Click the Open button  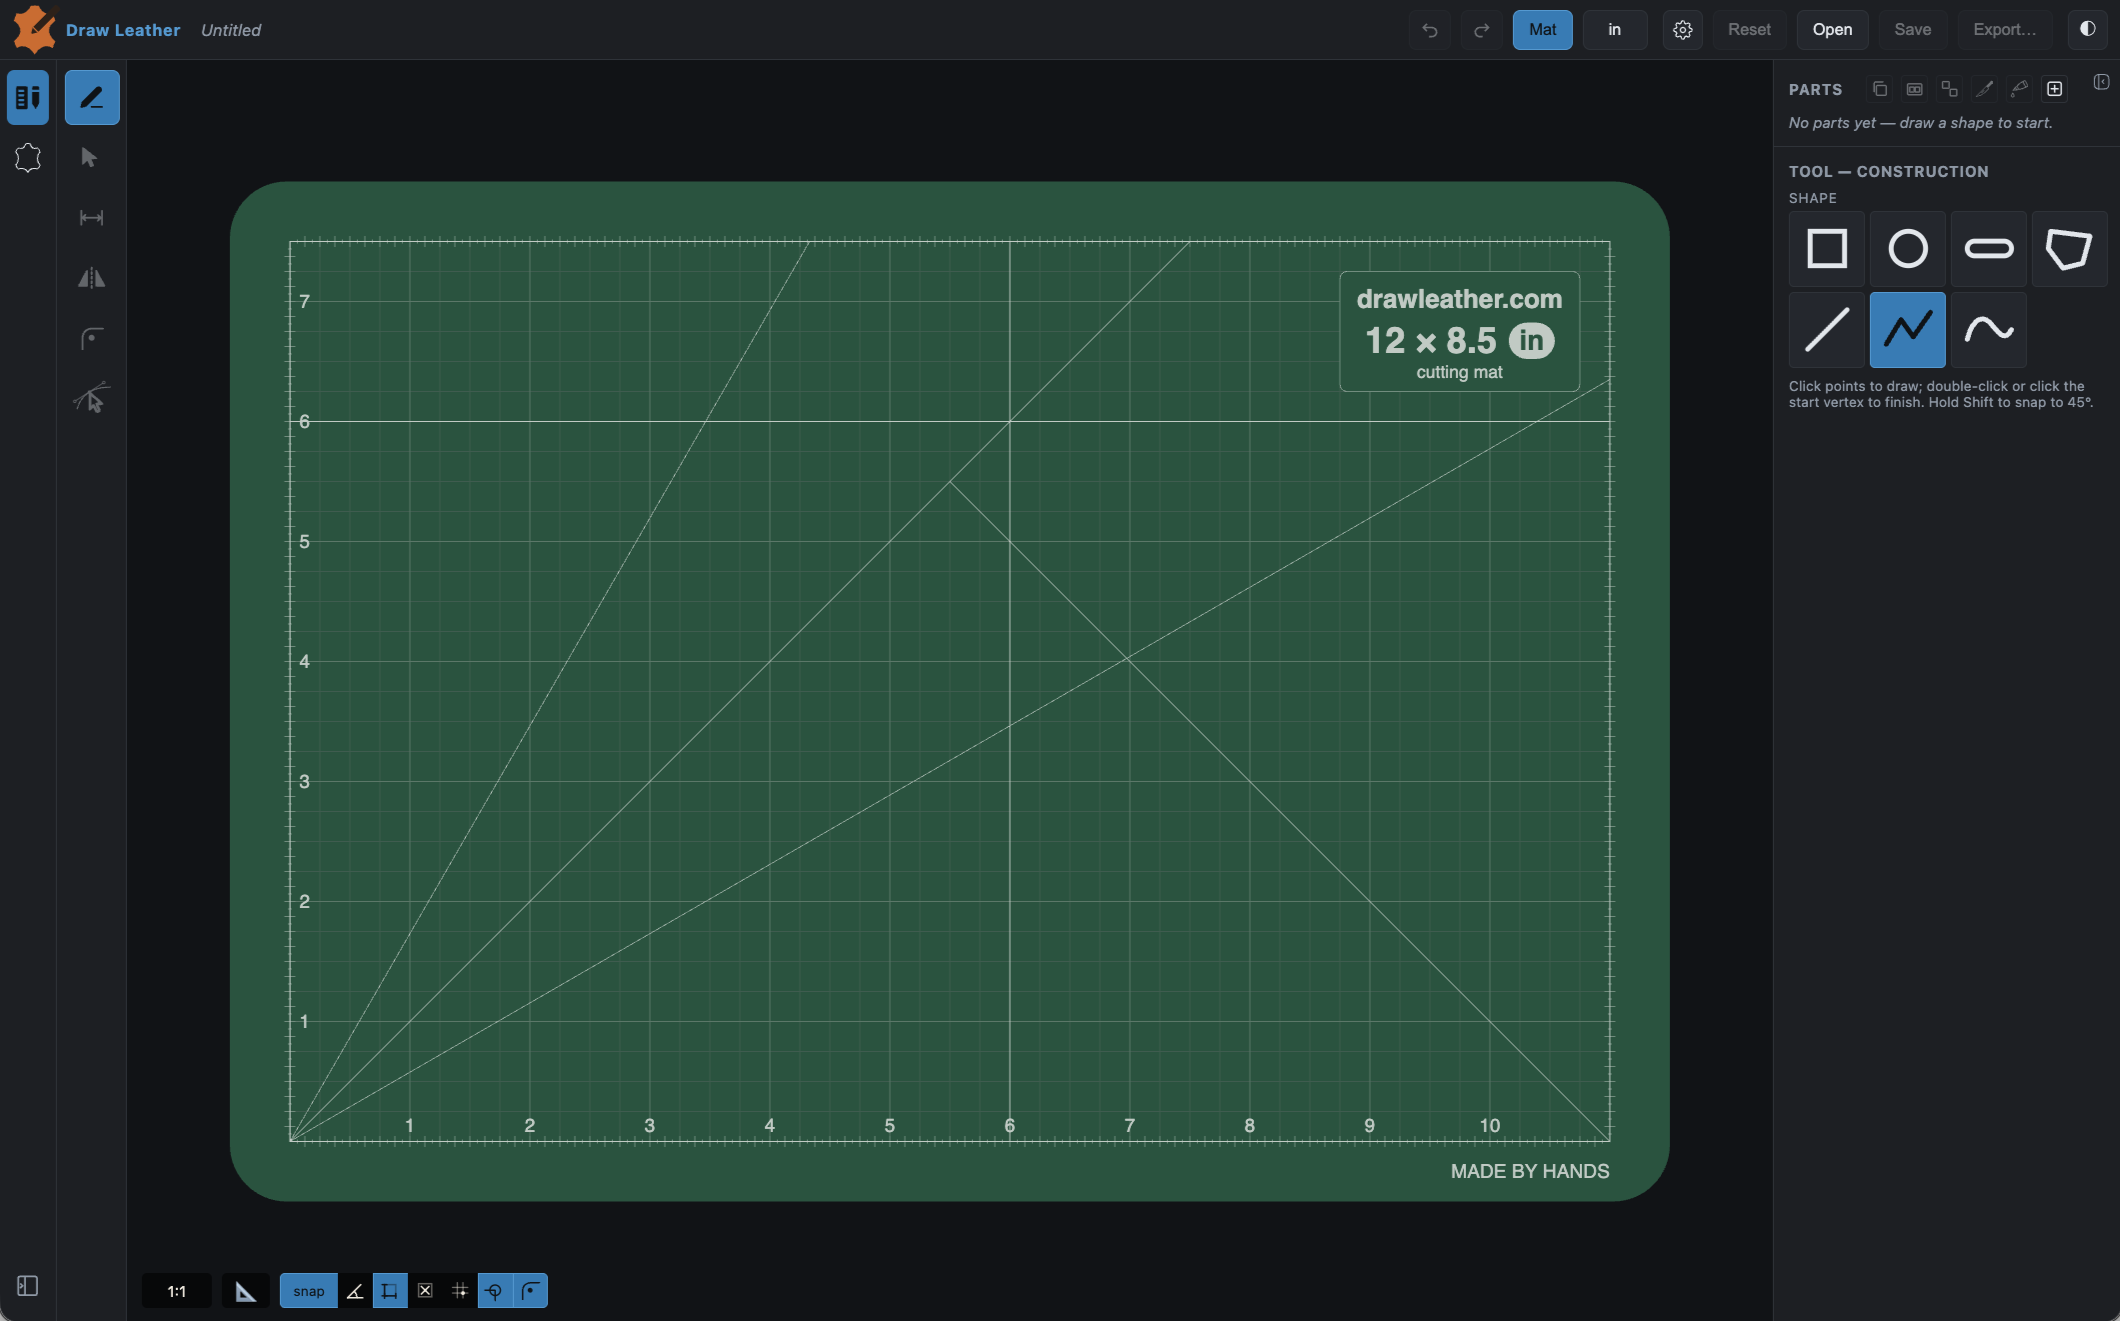click(x=1832, y=30)
